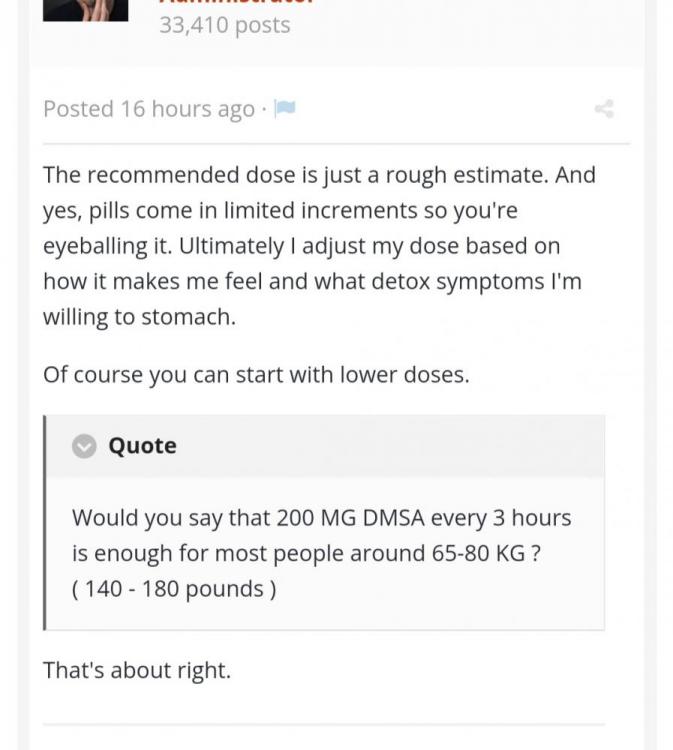This screenshot has width=673, height=750.
Task: Open the share post icon
Action: click(x=604, y=109)
